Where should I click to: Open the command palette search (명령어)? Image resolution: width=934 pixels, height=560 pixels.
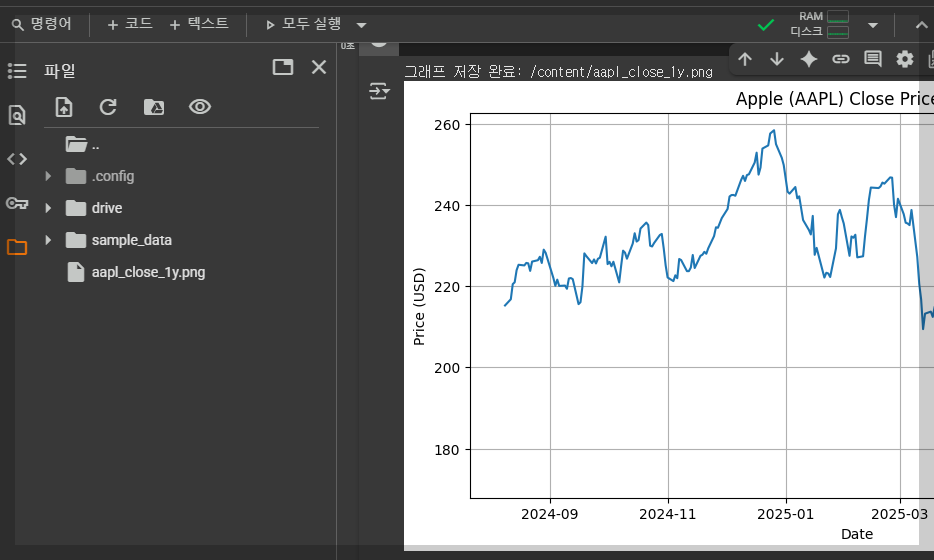point(42,24)
